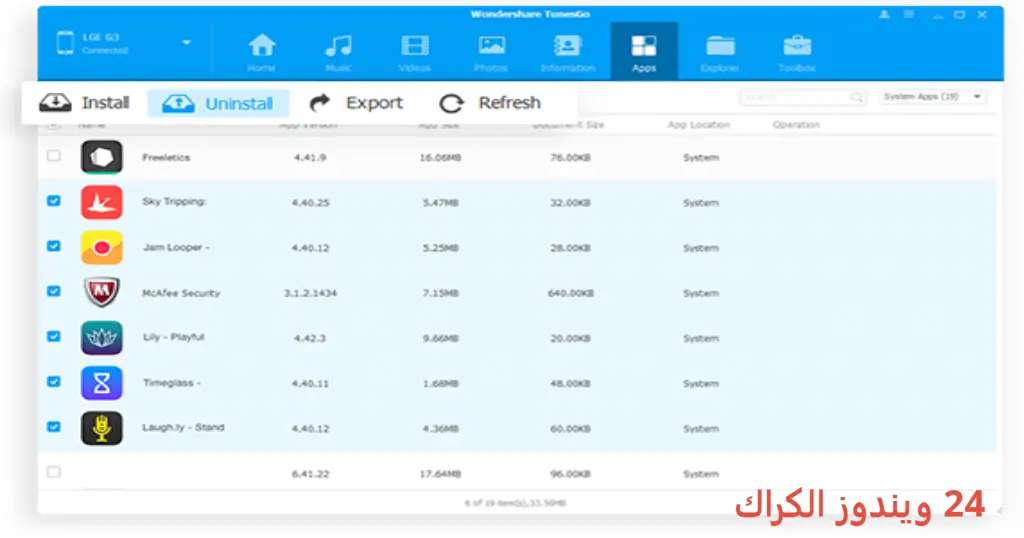Click the connected phone device icon
The image size is (1024, 538).
(65, 43)
